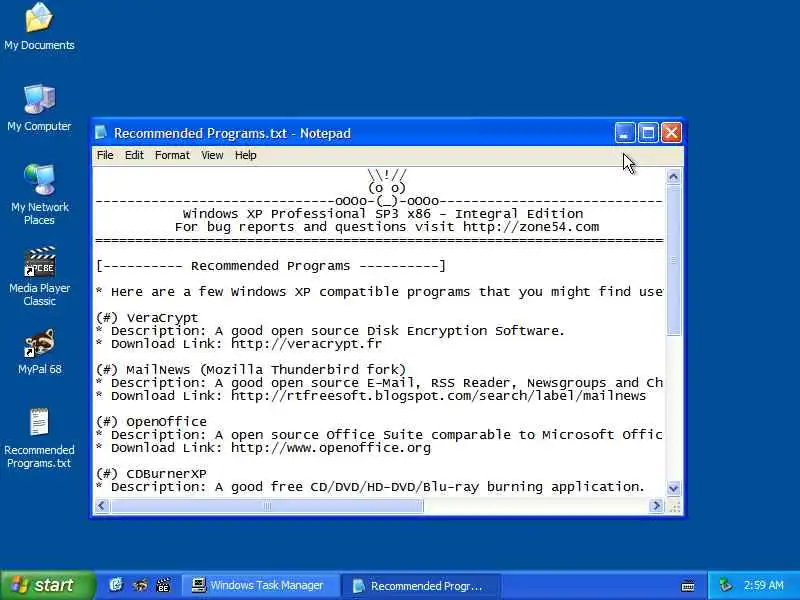
Task: Click the horizontal scrollbar thumb
Action: (267, 506)
